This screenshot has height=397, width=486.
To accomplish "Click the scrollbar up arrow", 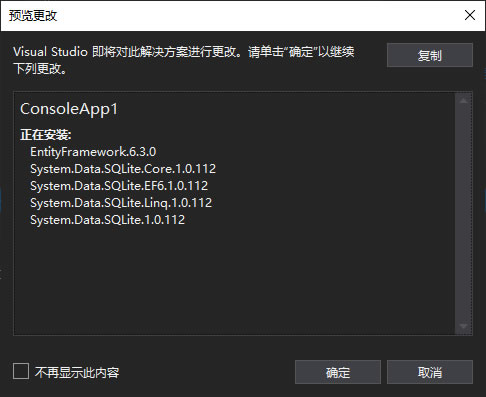I will point(463,100).
